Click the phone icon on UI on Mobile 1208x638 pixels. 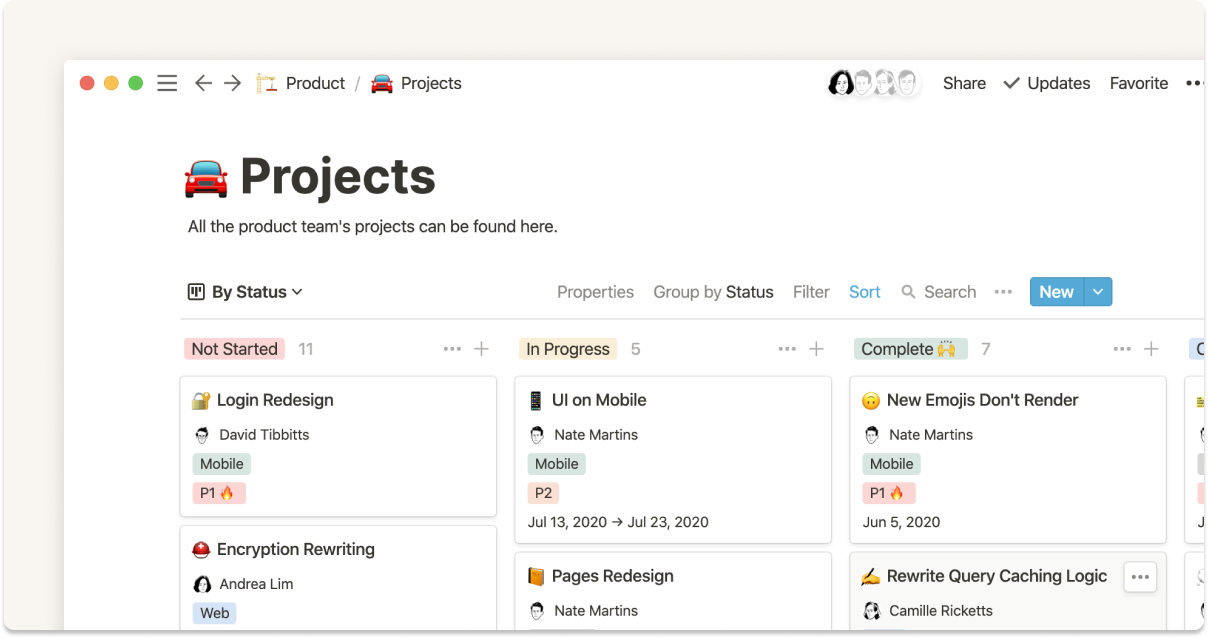536,400
